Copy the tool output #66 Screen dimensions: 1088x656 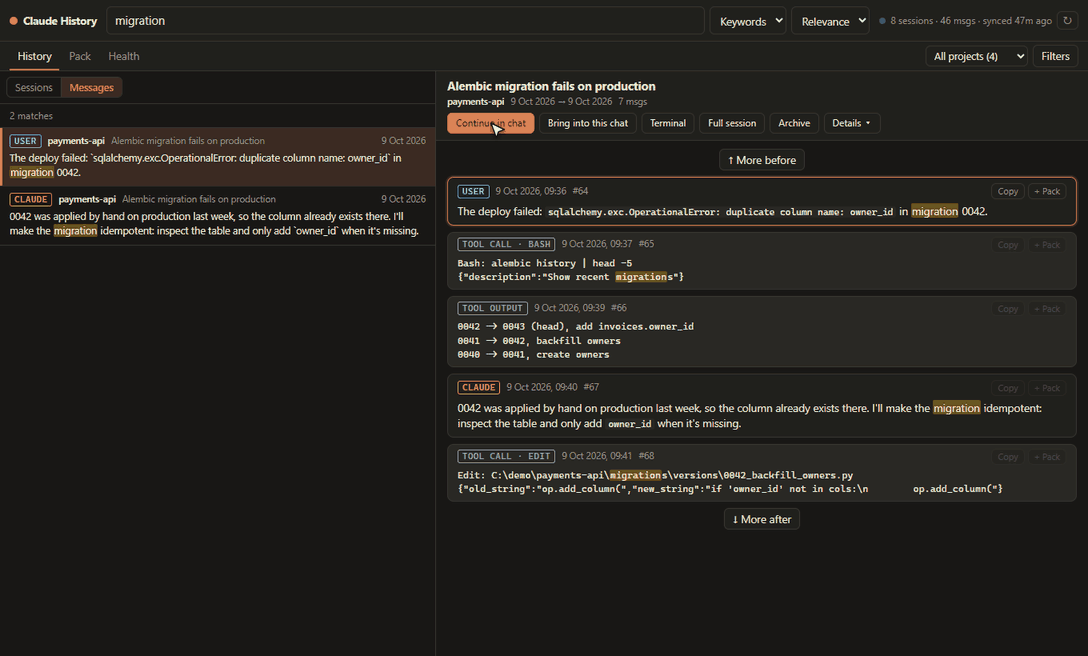pos(1008,308)
